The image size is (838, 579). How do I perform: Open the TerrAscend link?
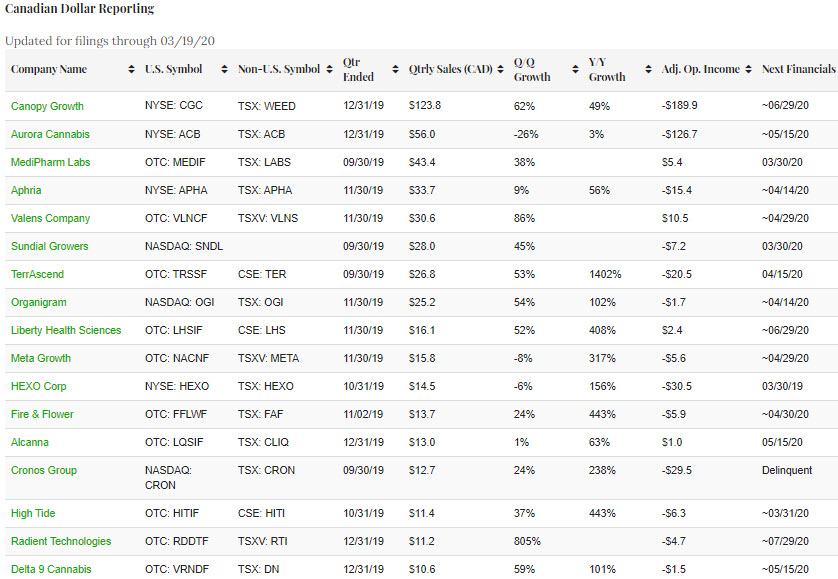(x=36, y=274)
